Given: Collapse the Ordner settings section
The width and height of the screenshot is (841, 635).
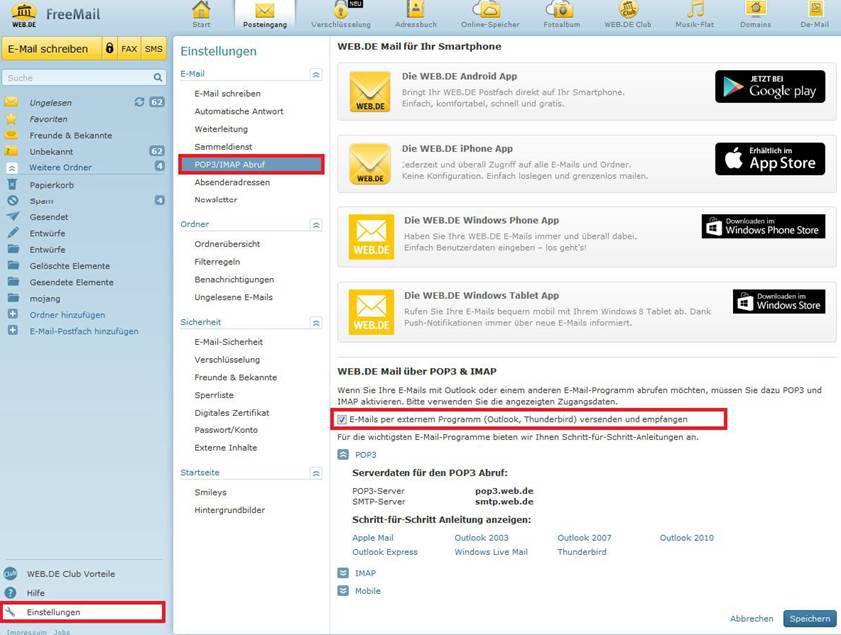Looking at the screenshot, I should [x=316, y=225].
